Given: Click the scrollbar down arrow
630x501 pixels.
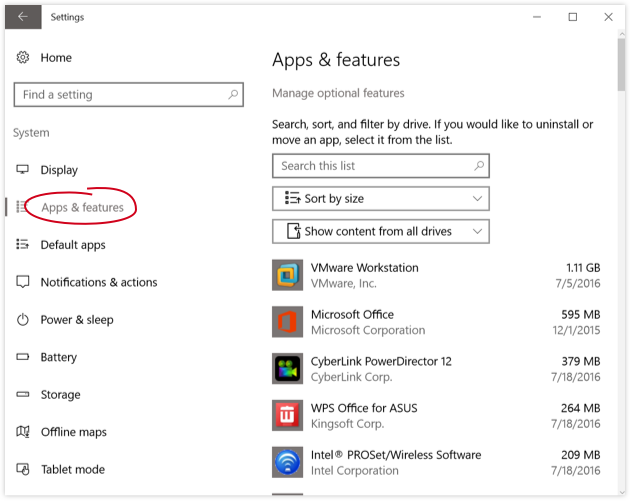Looking at the screenshot, I should click(622, 492).
